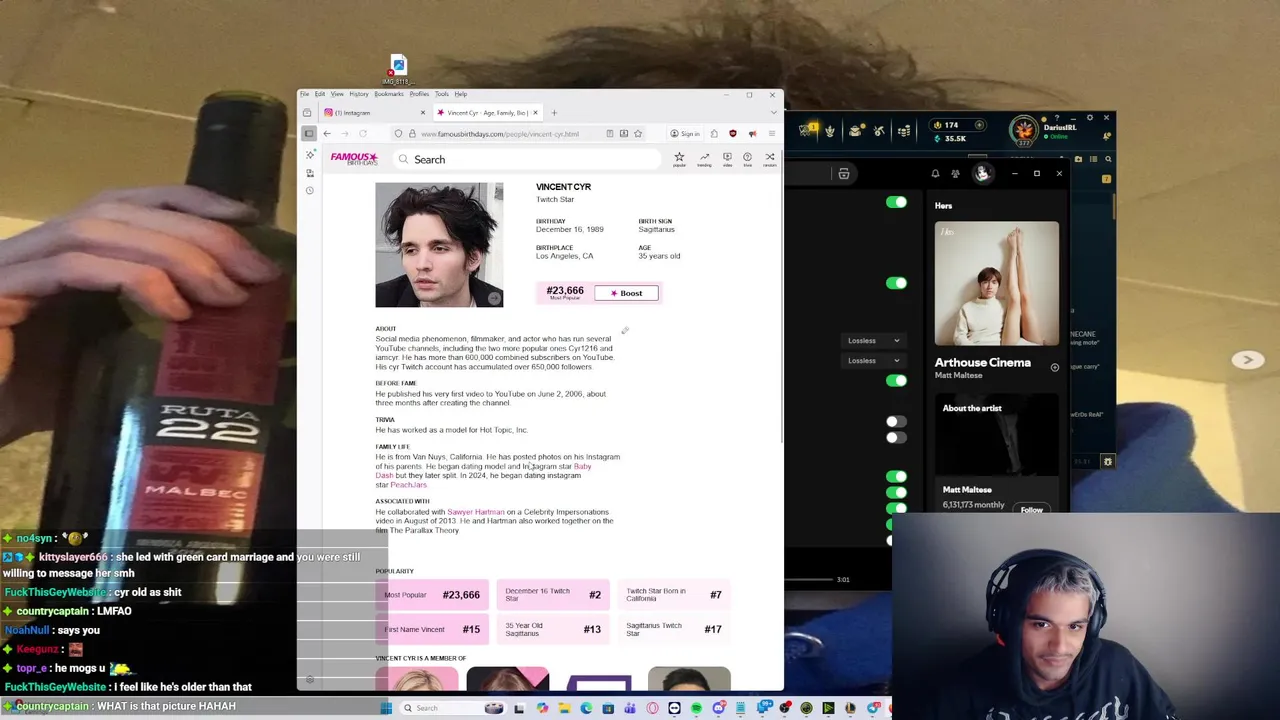This screenshot has width=1280, height=720.
Task: Go back in Firefox
Action: pyautogui.click(x=327, y=133)
